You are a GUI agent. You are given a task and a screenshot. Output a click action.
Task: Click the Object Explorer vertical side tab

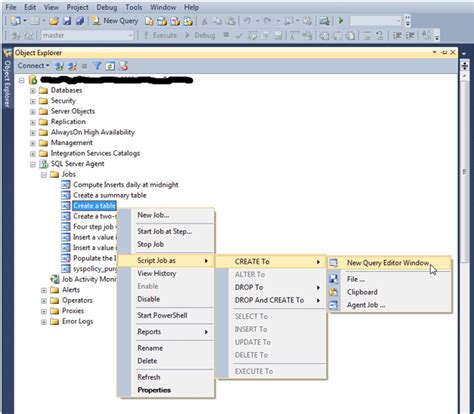point(7,79)
